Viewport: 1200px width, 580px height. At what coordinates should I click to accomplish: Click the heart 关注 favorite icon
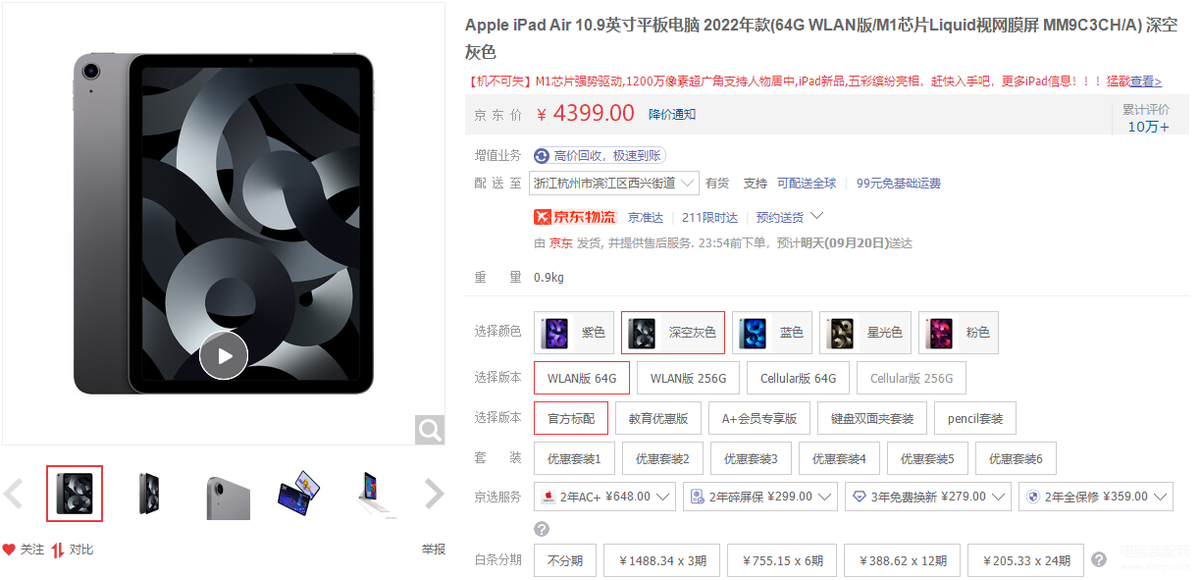click(x=9, y=549)
